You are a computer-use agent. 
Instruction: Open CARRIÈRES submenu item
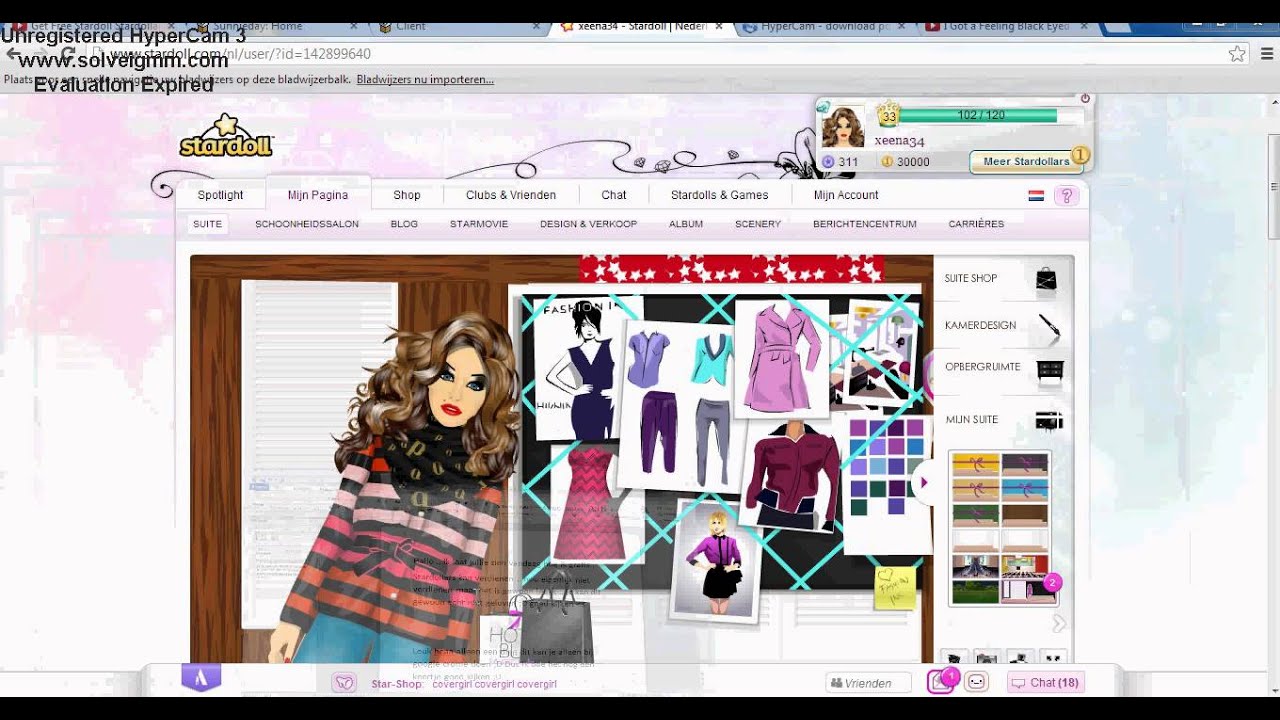tap(976, 224)
